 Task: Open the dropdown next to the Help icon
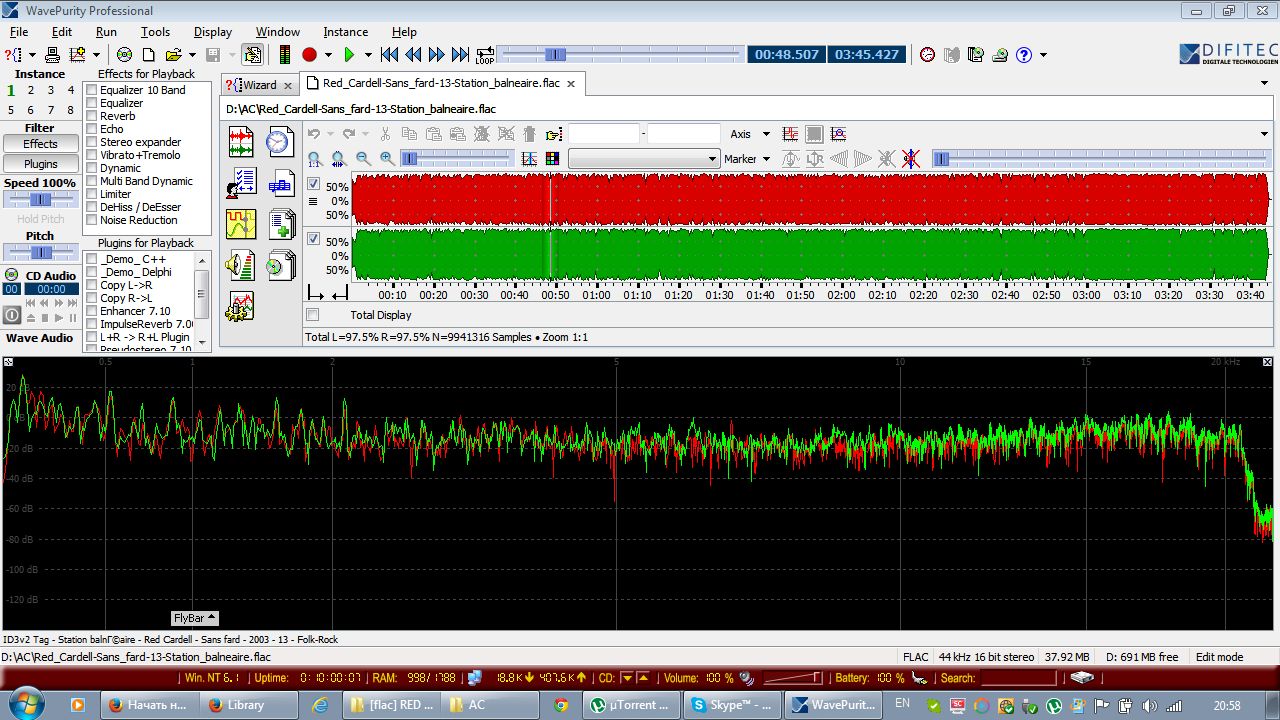pyautogui.click(x=1043, y=55)
